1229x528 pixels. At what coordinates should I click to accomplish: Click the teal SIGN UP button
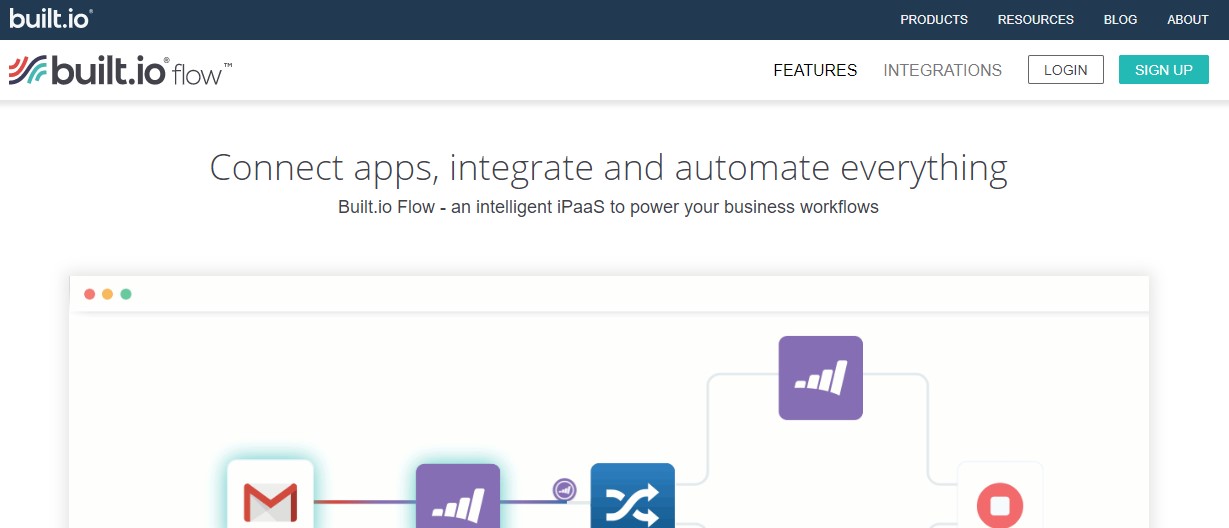(1164, 70)
